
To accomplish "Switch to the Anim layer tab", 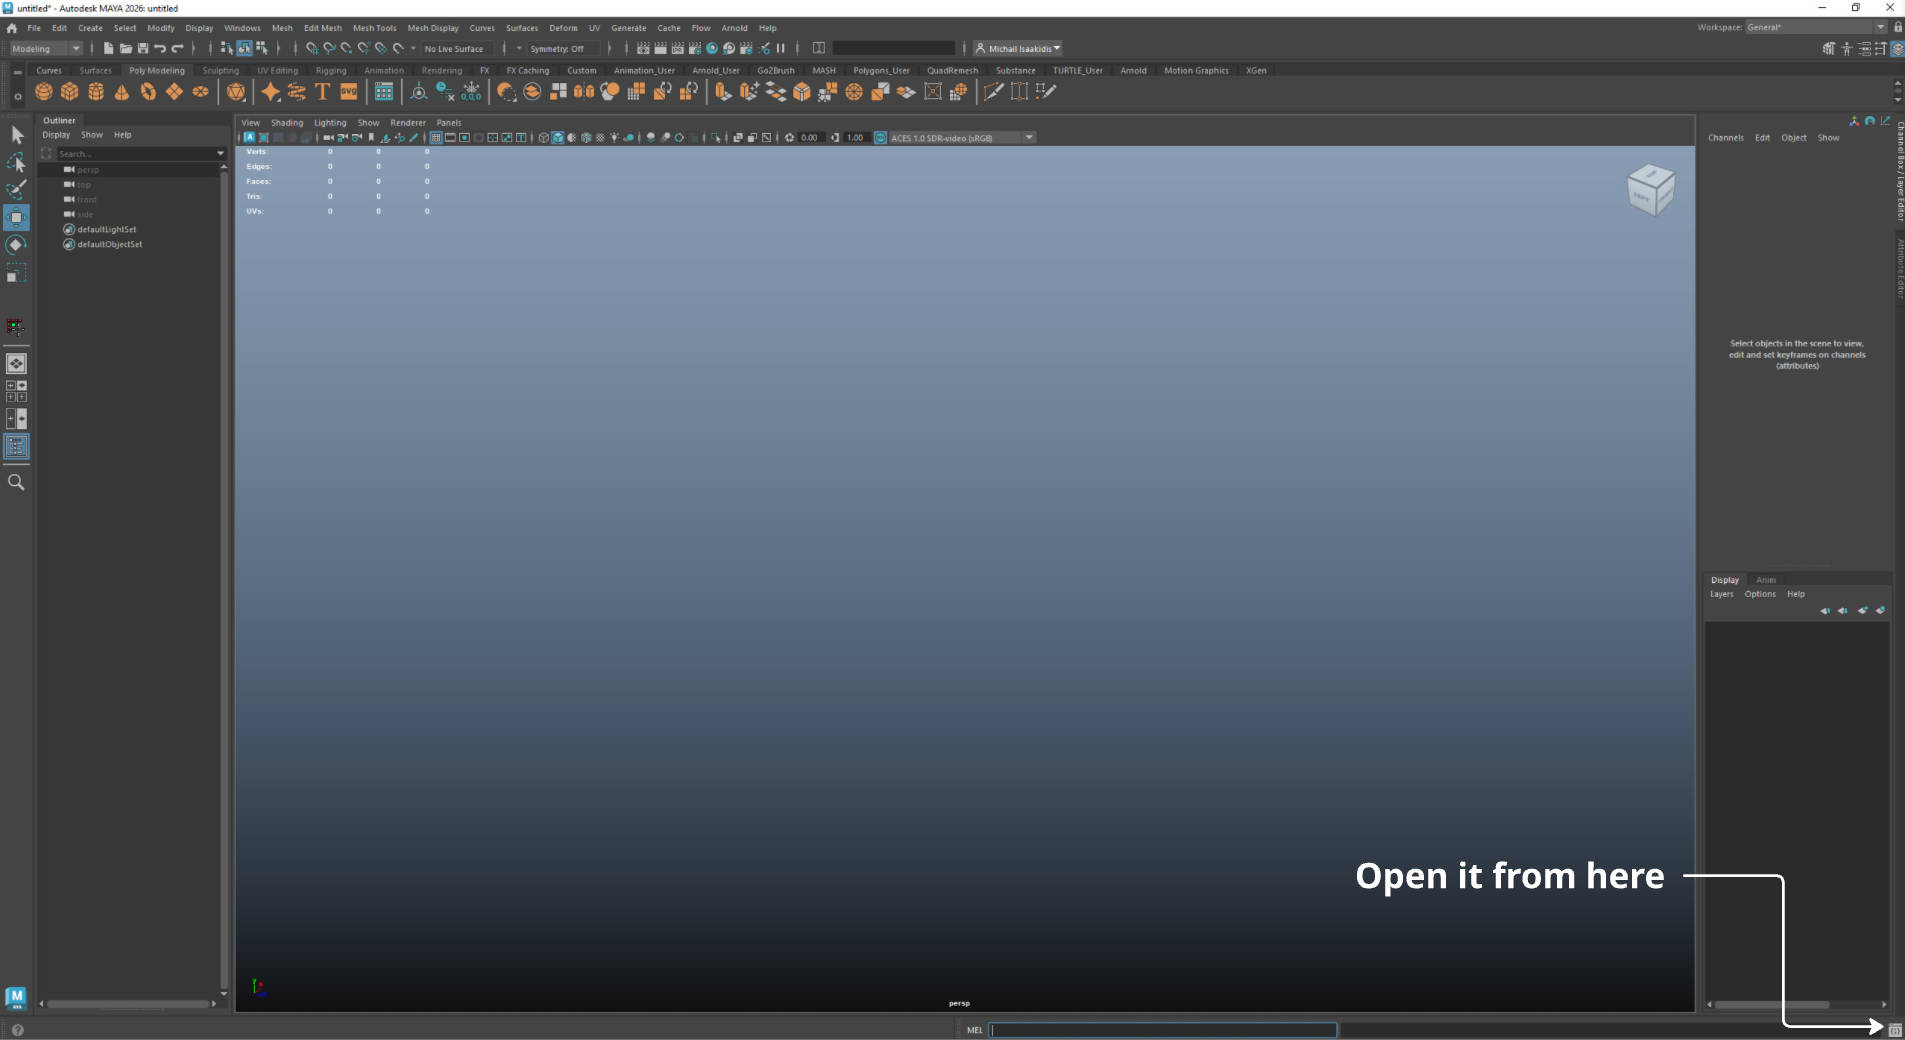I will [x=1766, y=580].
